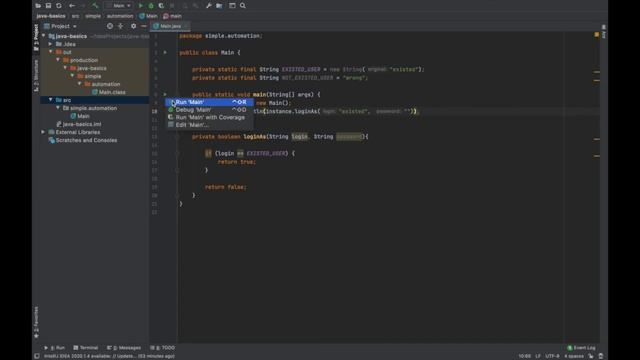Click Run with Coverage toolbar icon
Viewport: 640px width, 360px height.
(161, 6)
